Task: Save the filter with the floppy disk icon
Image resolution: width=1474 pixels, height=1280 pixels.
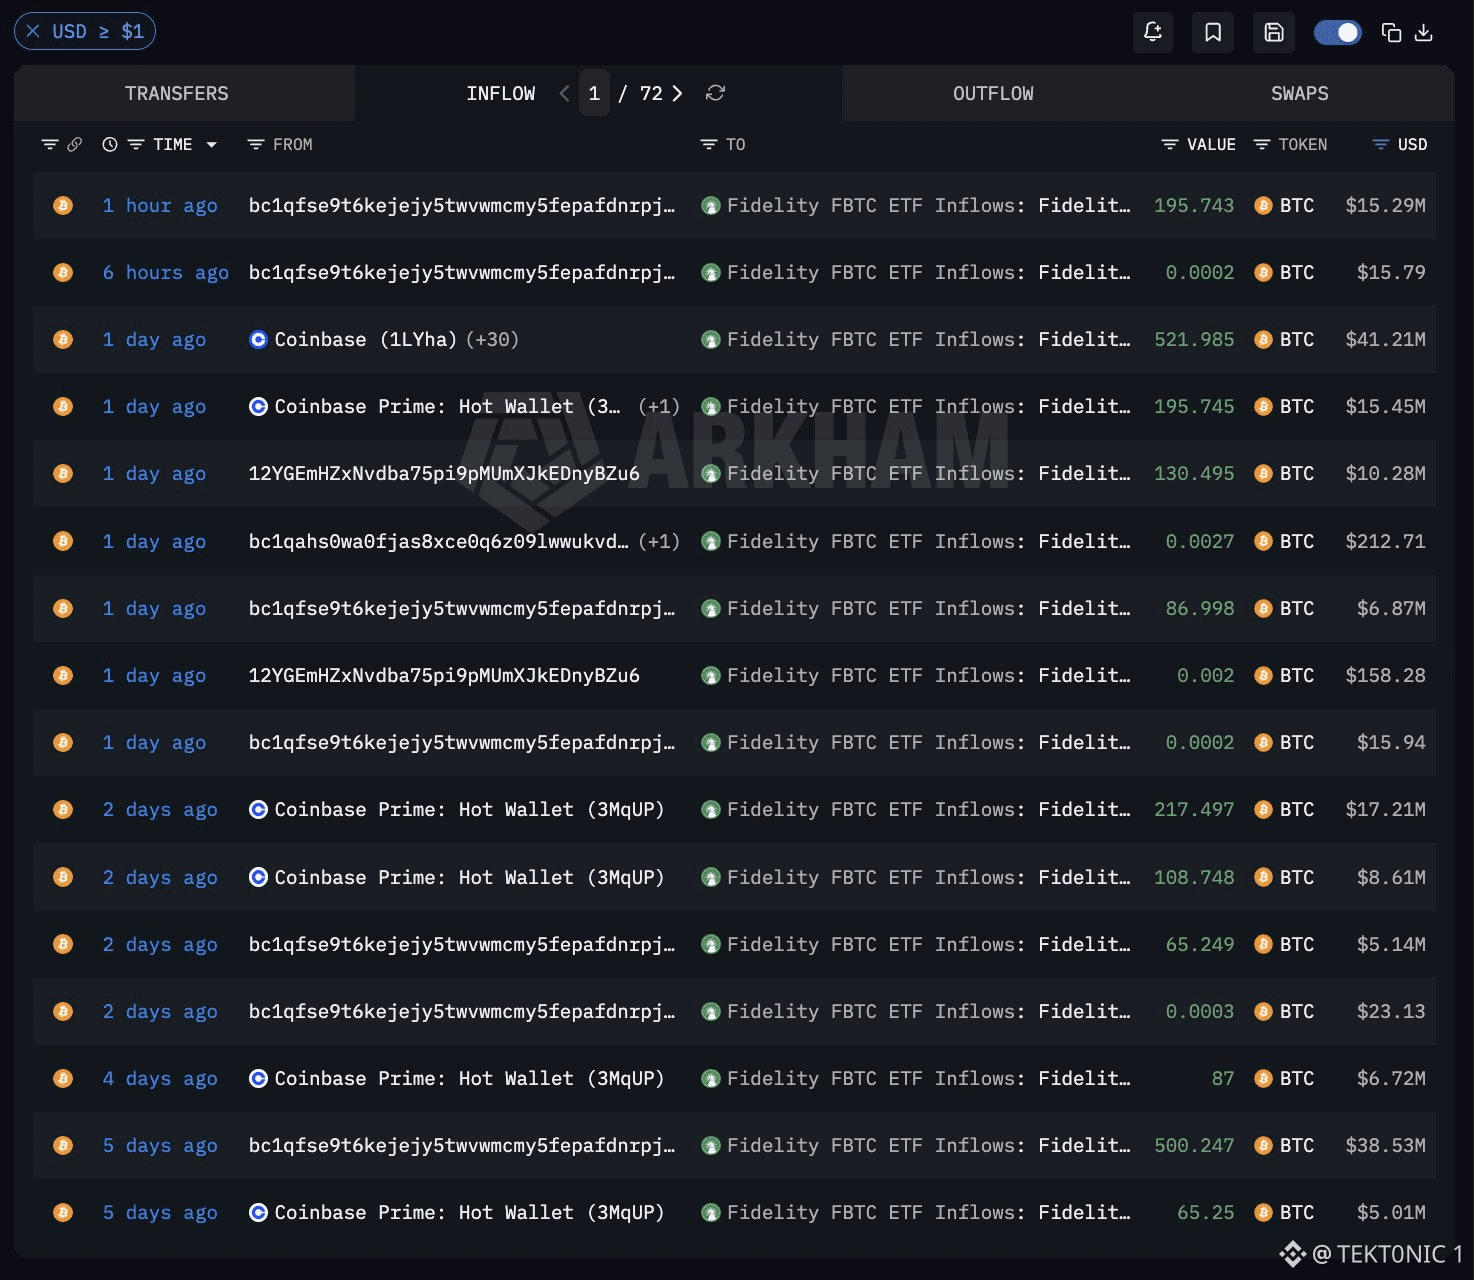Action: coord(1274,32)
